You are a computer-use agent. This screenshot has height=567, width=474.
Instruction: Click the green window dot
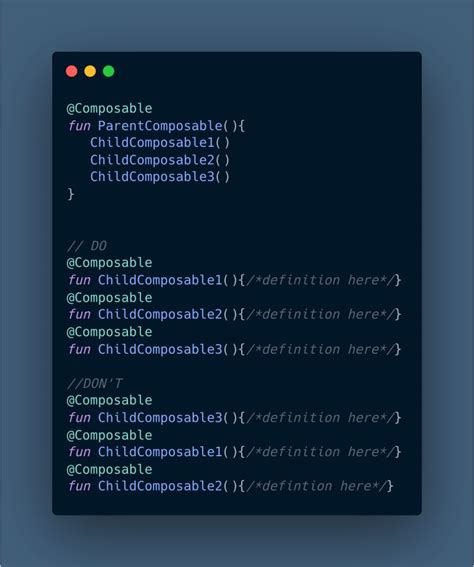108,71
